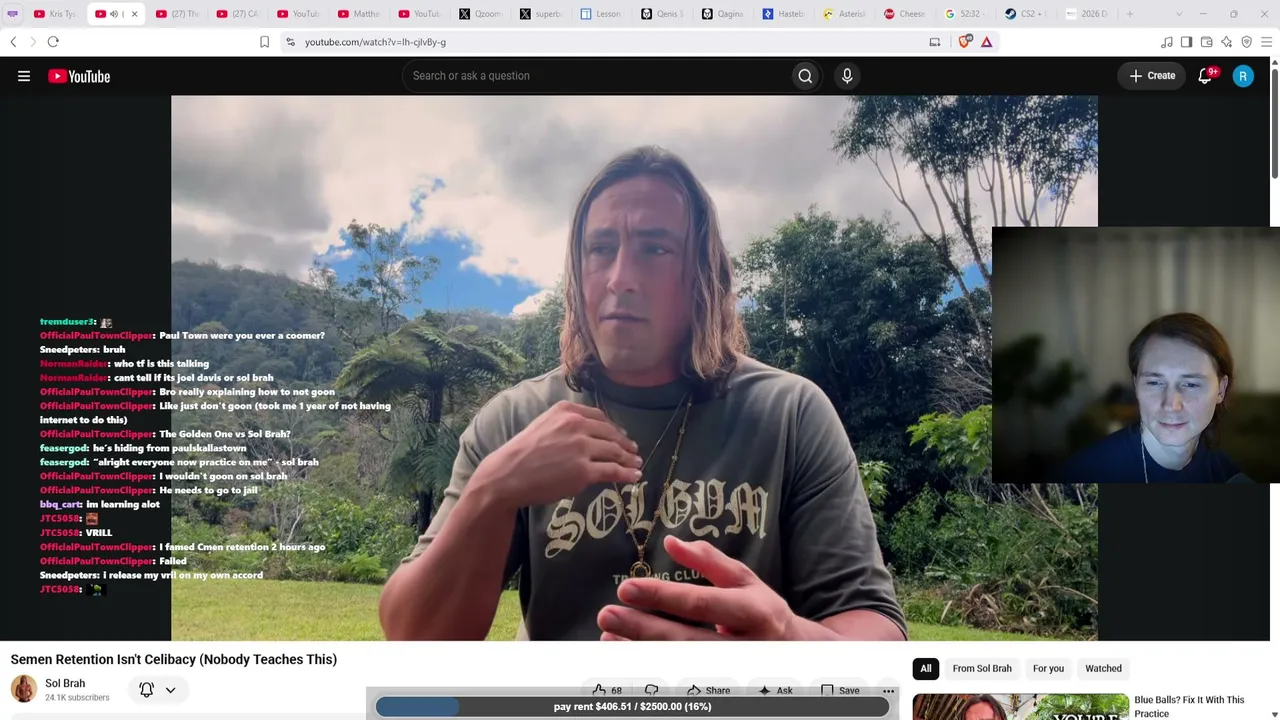Mute the playing YouTube tab audio
This screenshot has width=1280, height=720.
pos(114,14)
